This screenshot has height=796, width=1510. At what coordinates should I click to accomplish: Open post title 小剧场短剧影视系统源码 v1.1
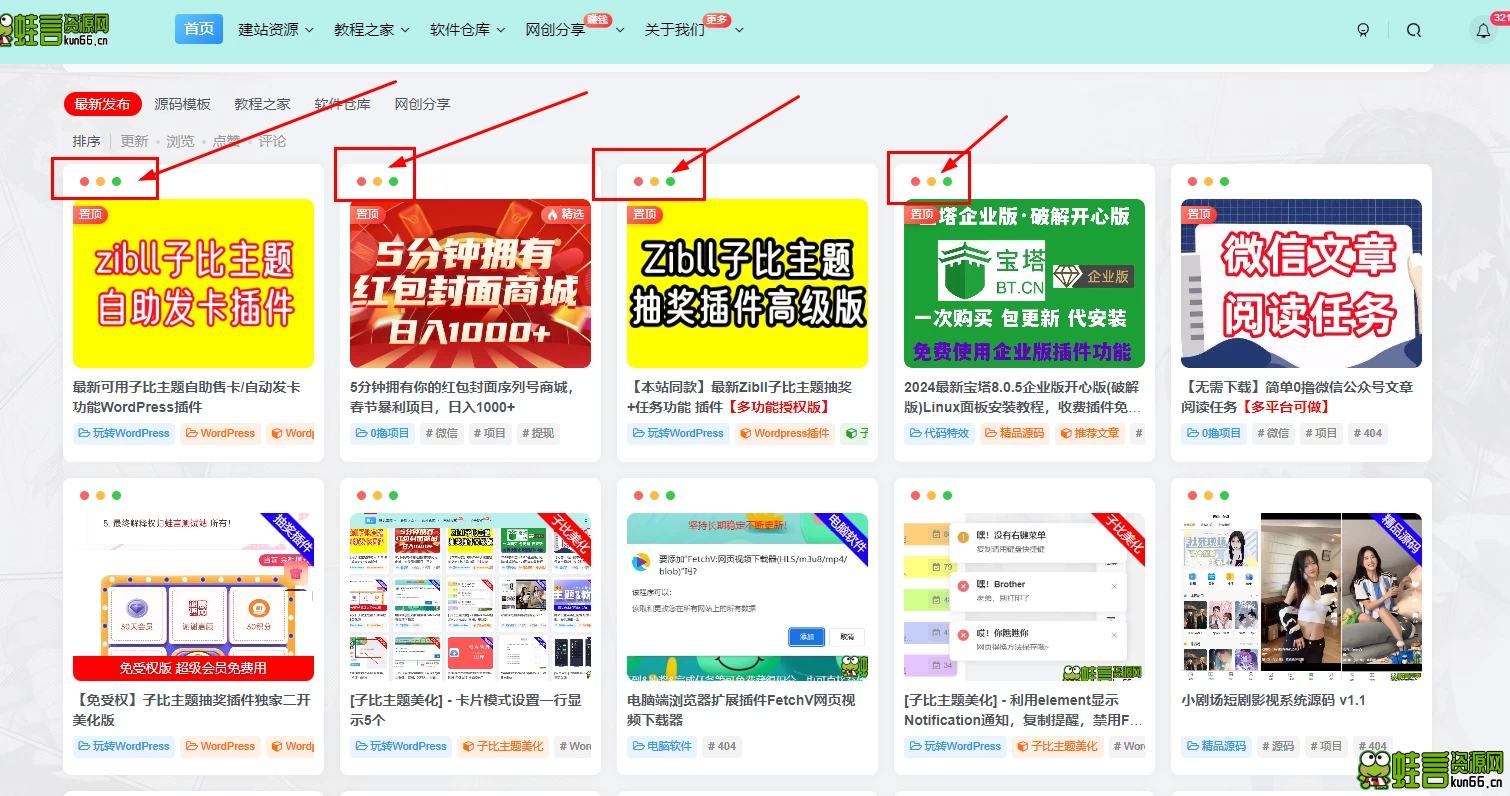tap(1273, 700)
